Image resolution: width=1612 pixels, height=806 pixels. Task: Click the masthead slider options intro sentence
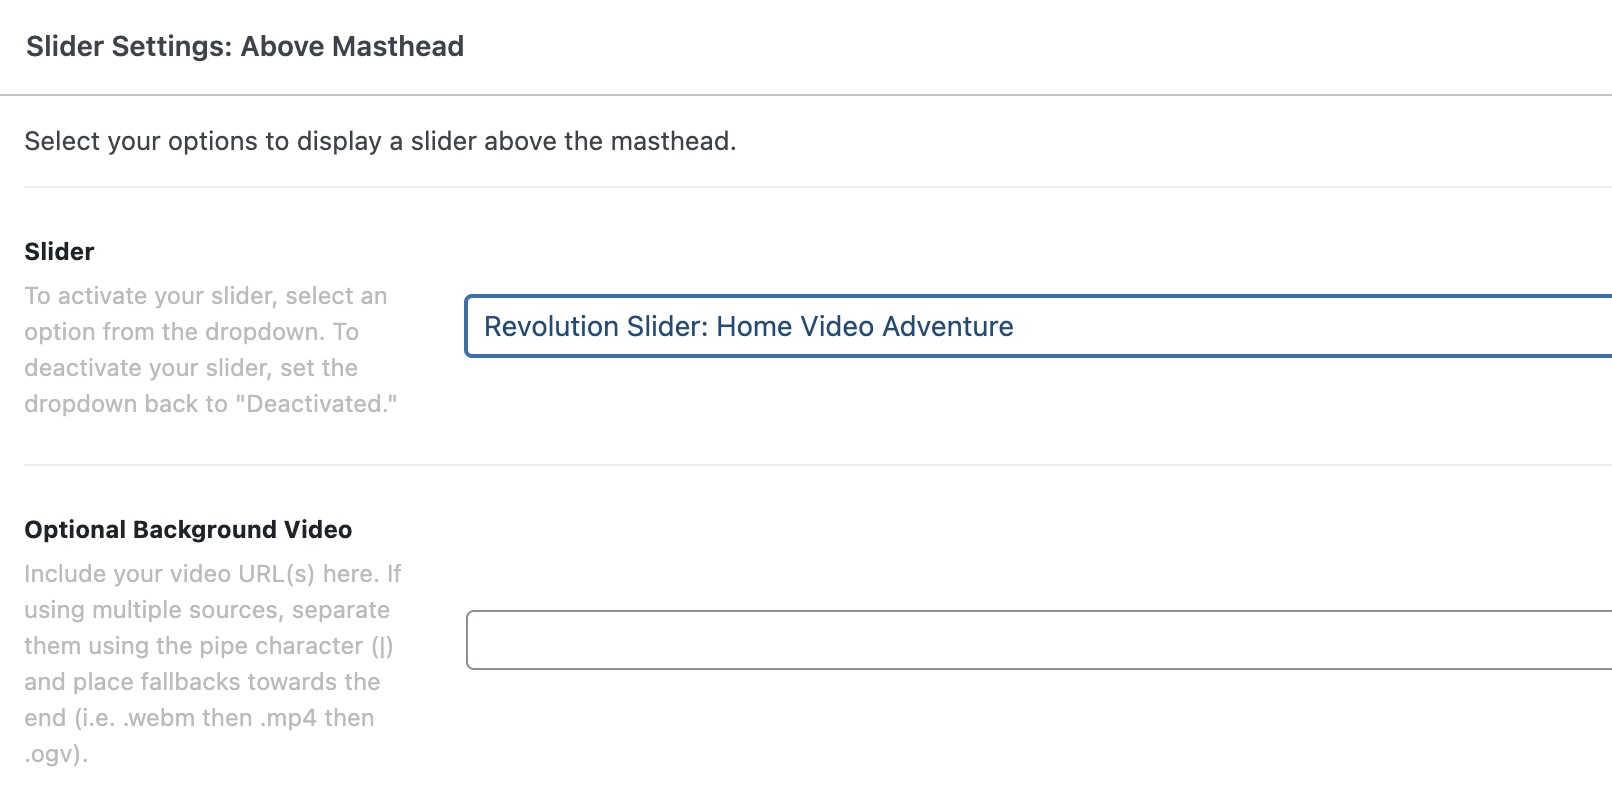(x=380, y=142)
